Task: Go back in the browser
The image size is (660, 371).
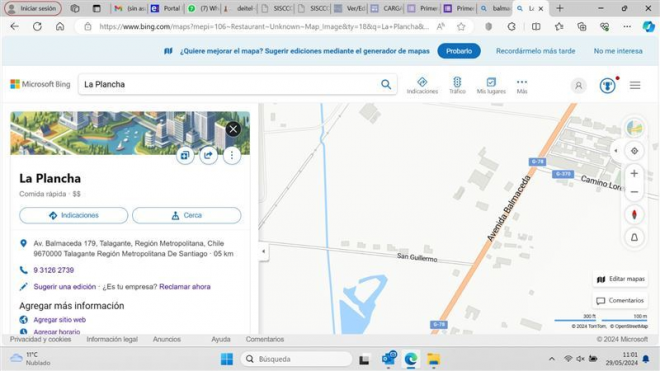Action: [x=14, y=27]
